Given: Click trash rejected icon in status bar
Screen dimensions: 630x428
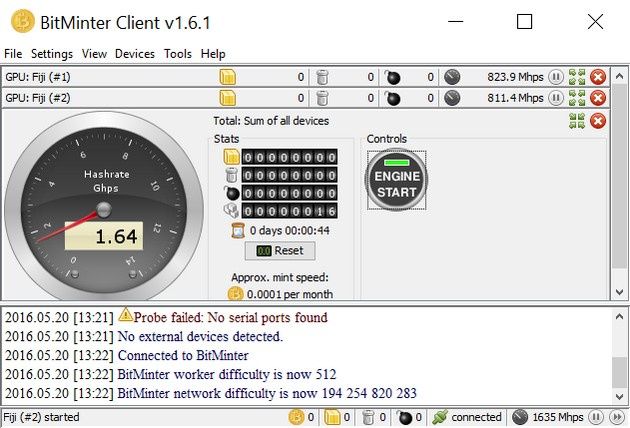Looking at the screenshot, I should tap(368, 417).
